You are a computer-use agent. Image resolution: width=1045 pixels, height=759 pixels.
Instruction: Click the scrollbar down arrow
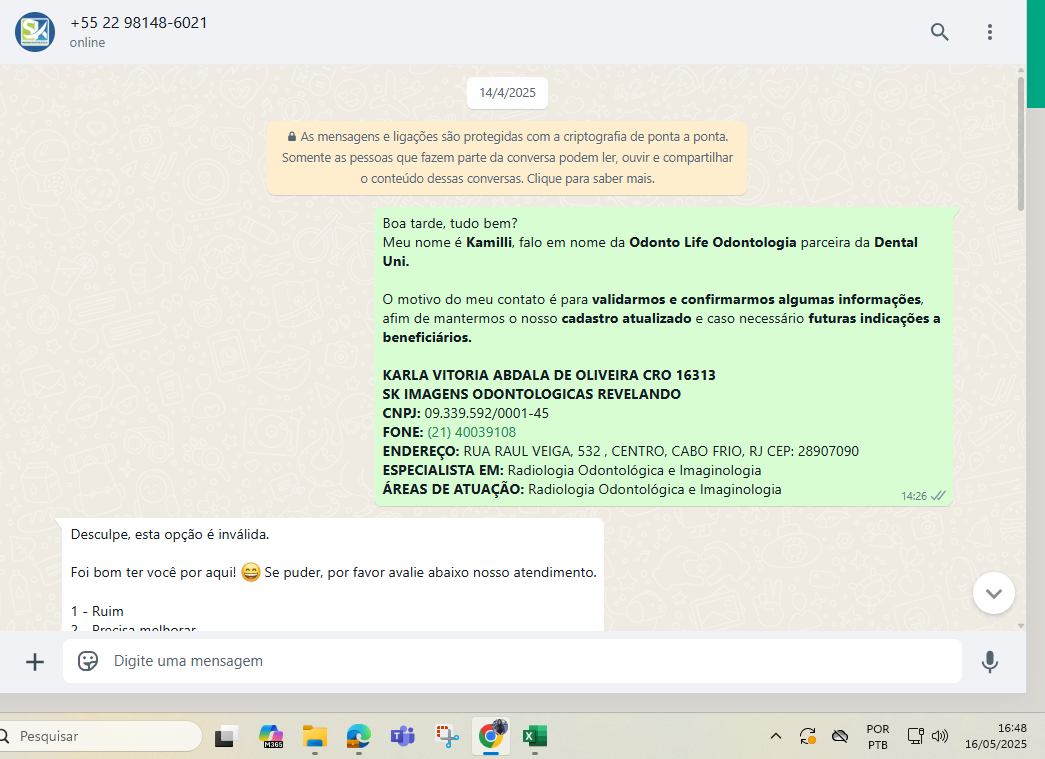pyautogui.click(x=1021, y=626)
